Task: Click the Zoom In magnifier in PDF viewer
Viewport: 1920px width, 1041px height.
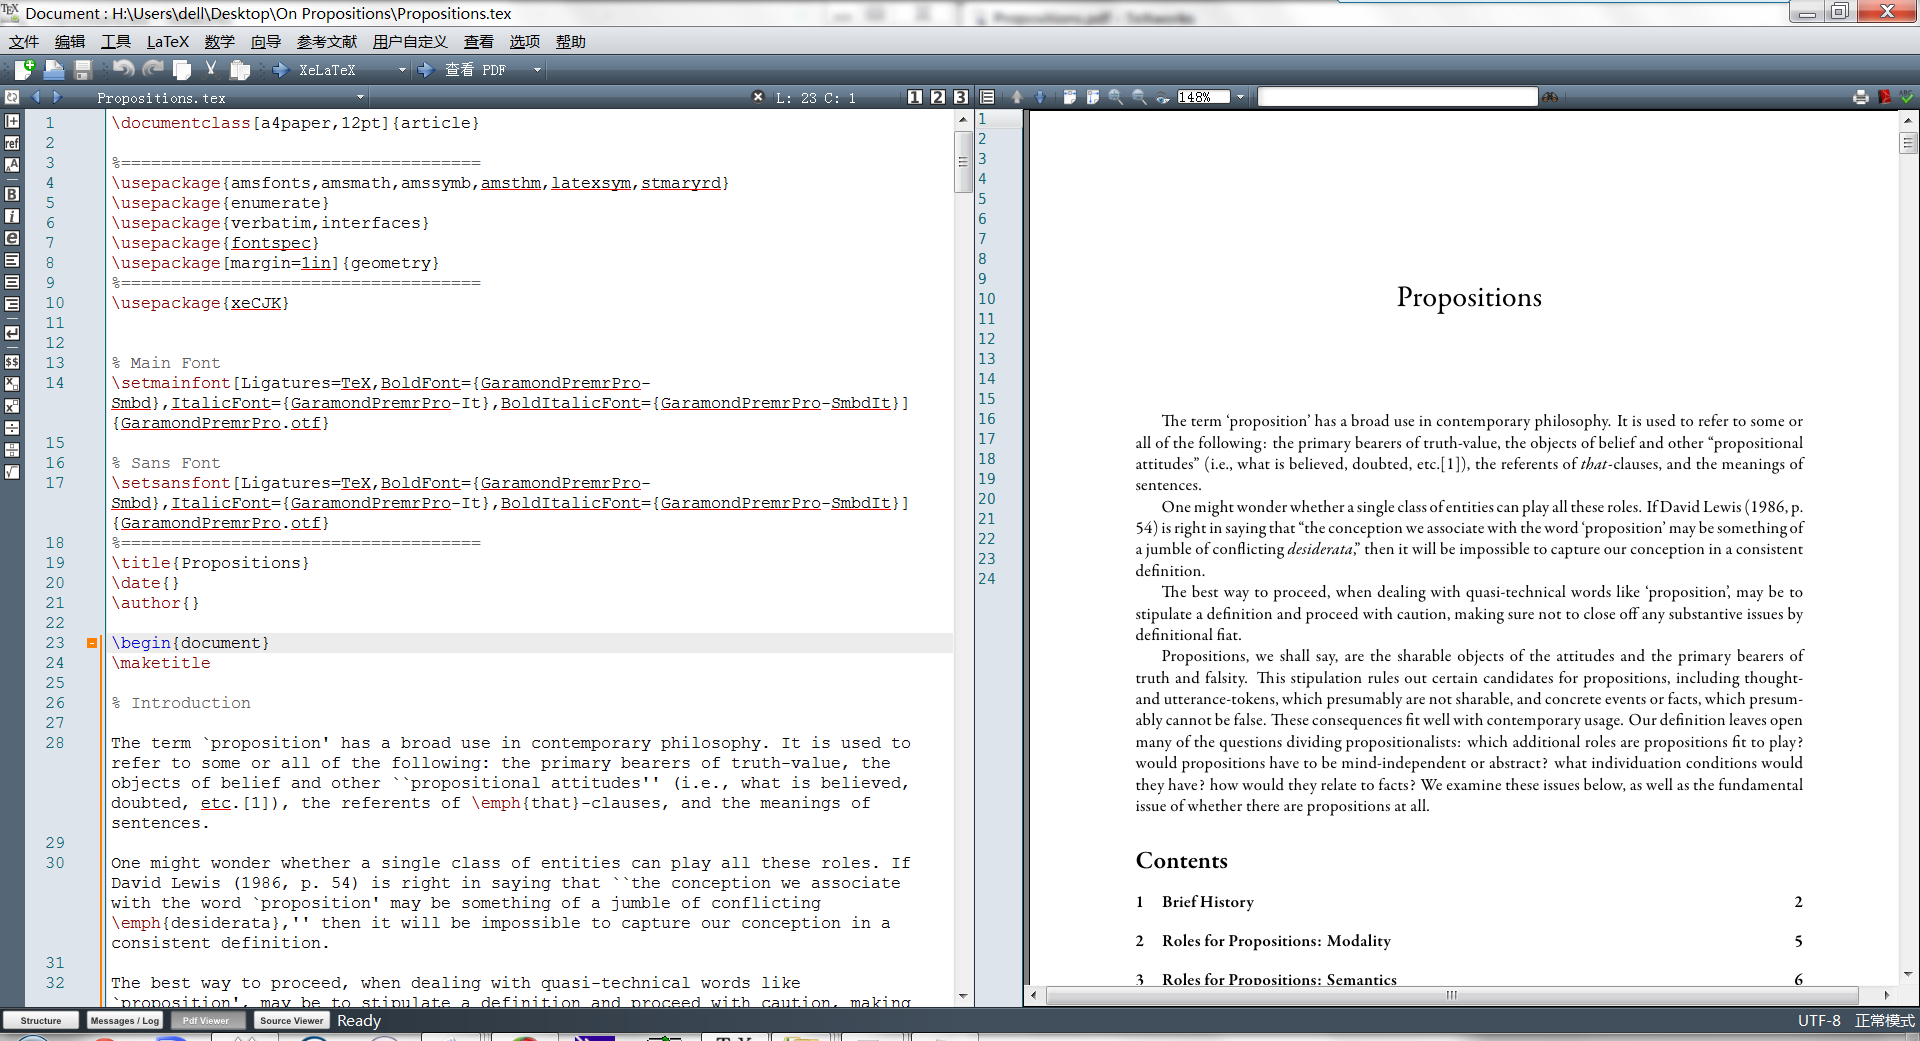Action: click(x=1115, y=97)
